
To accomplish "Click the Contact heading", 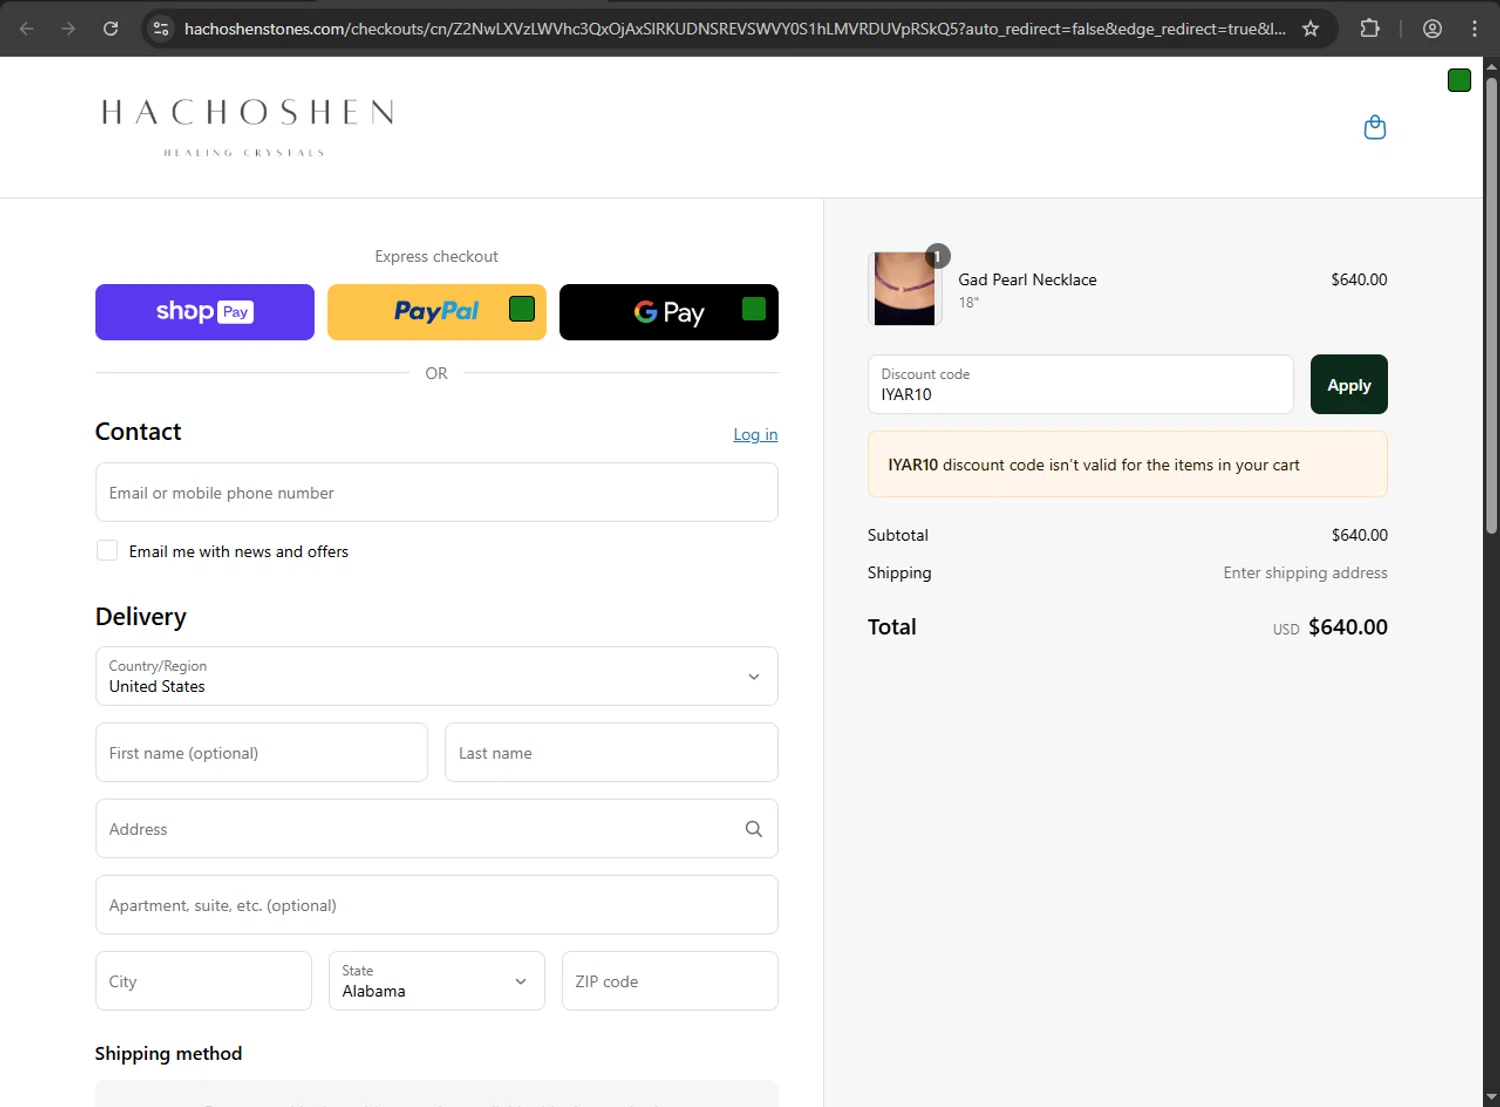I will (x=138, y=432).
